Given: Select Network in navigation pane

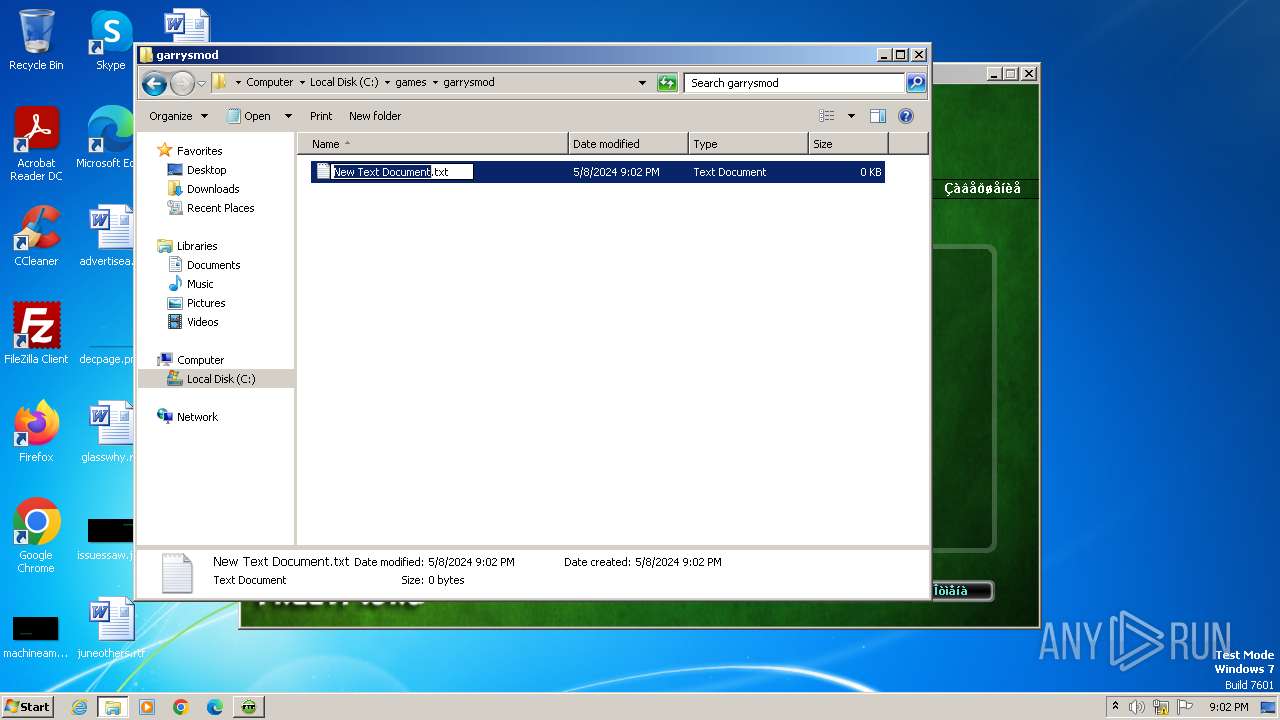Looking at the screenshot, I should pyautogui.click(x=197, y=417).
